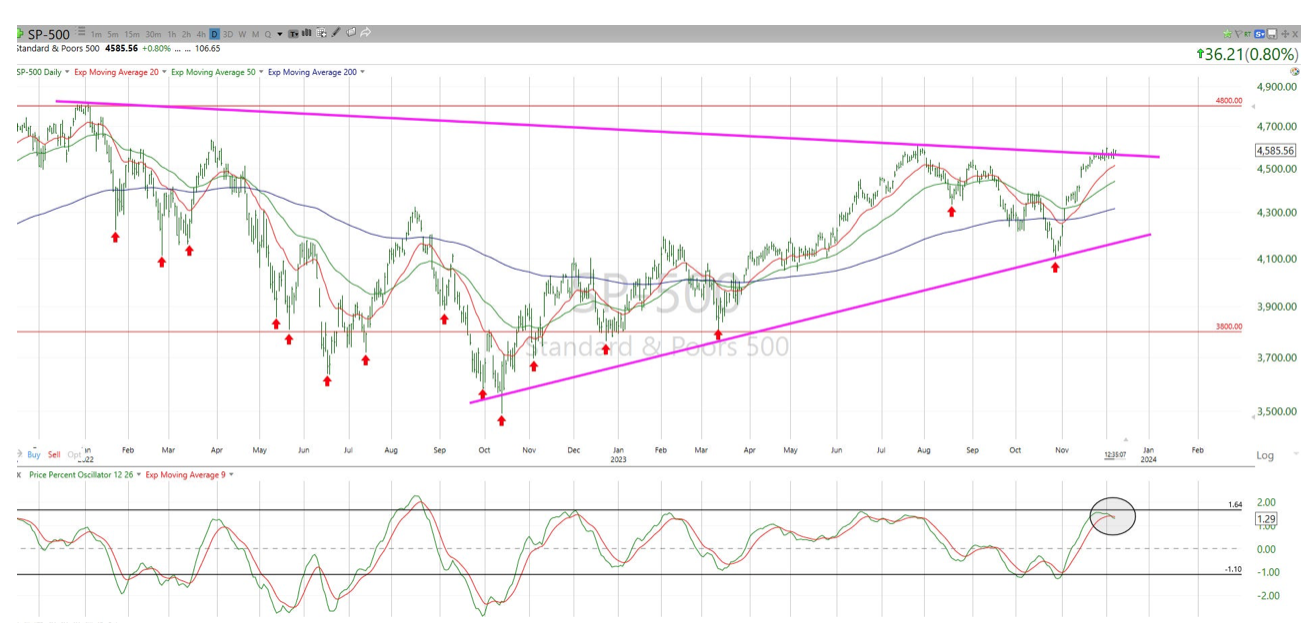Click the 4585.56 last price in header

click(x=121, y=48)
